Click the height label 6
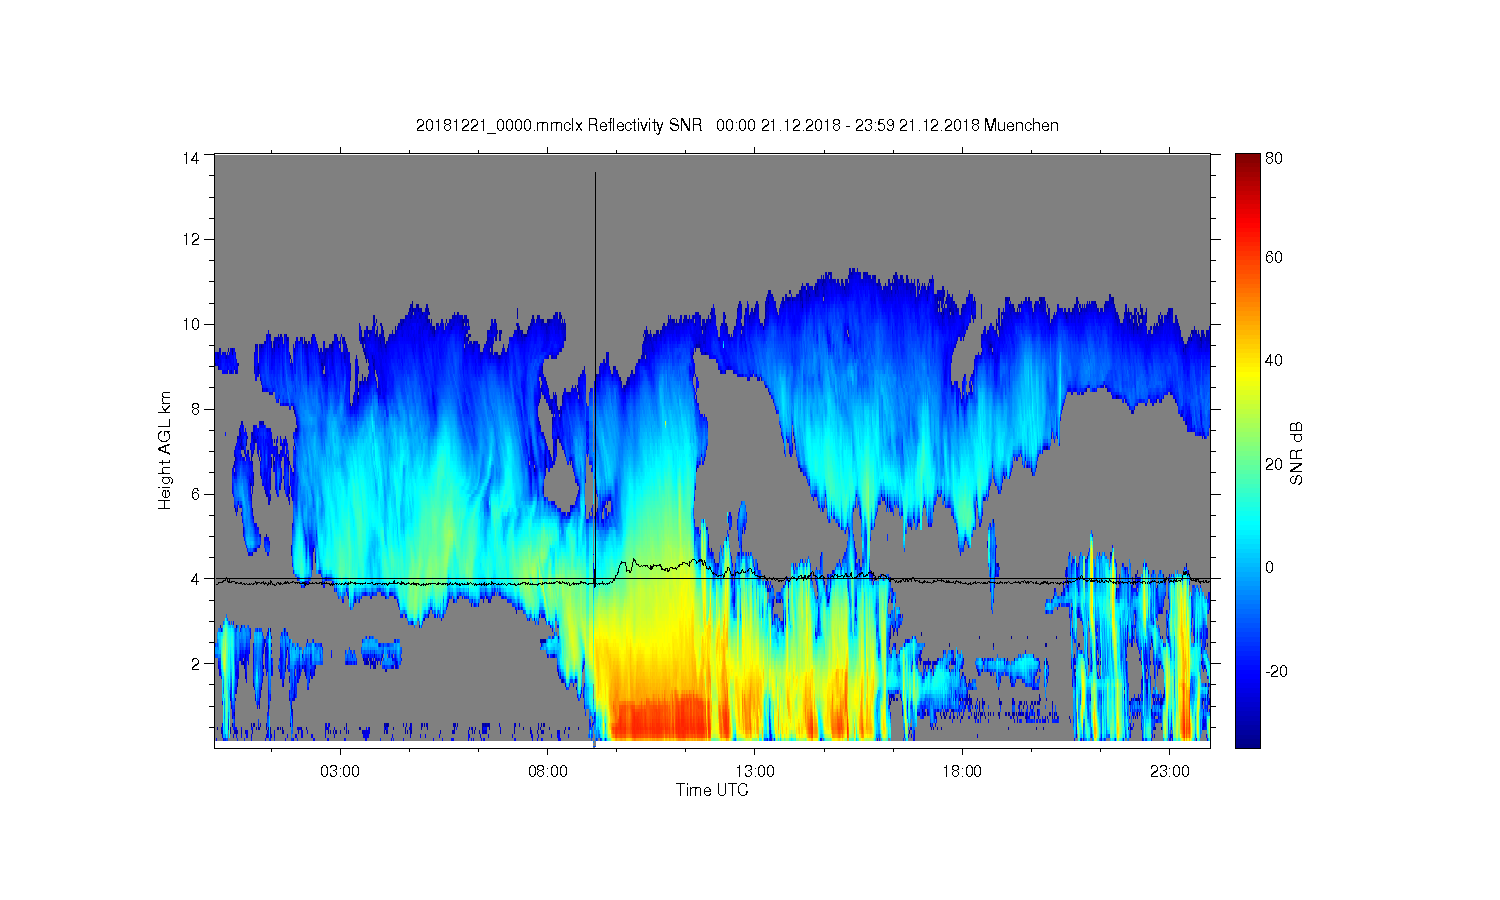The height and width of the screenshot is (900, 1500). [196, 494]
